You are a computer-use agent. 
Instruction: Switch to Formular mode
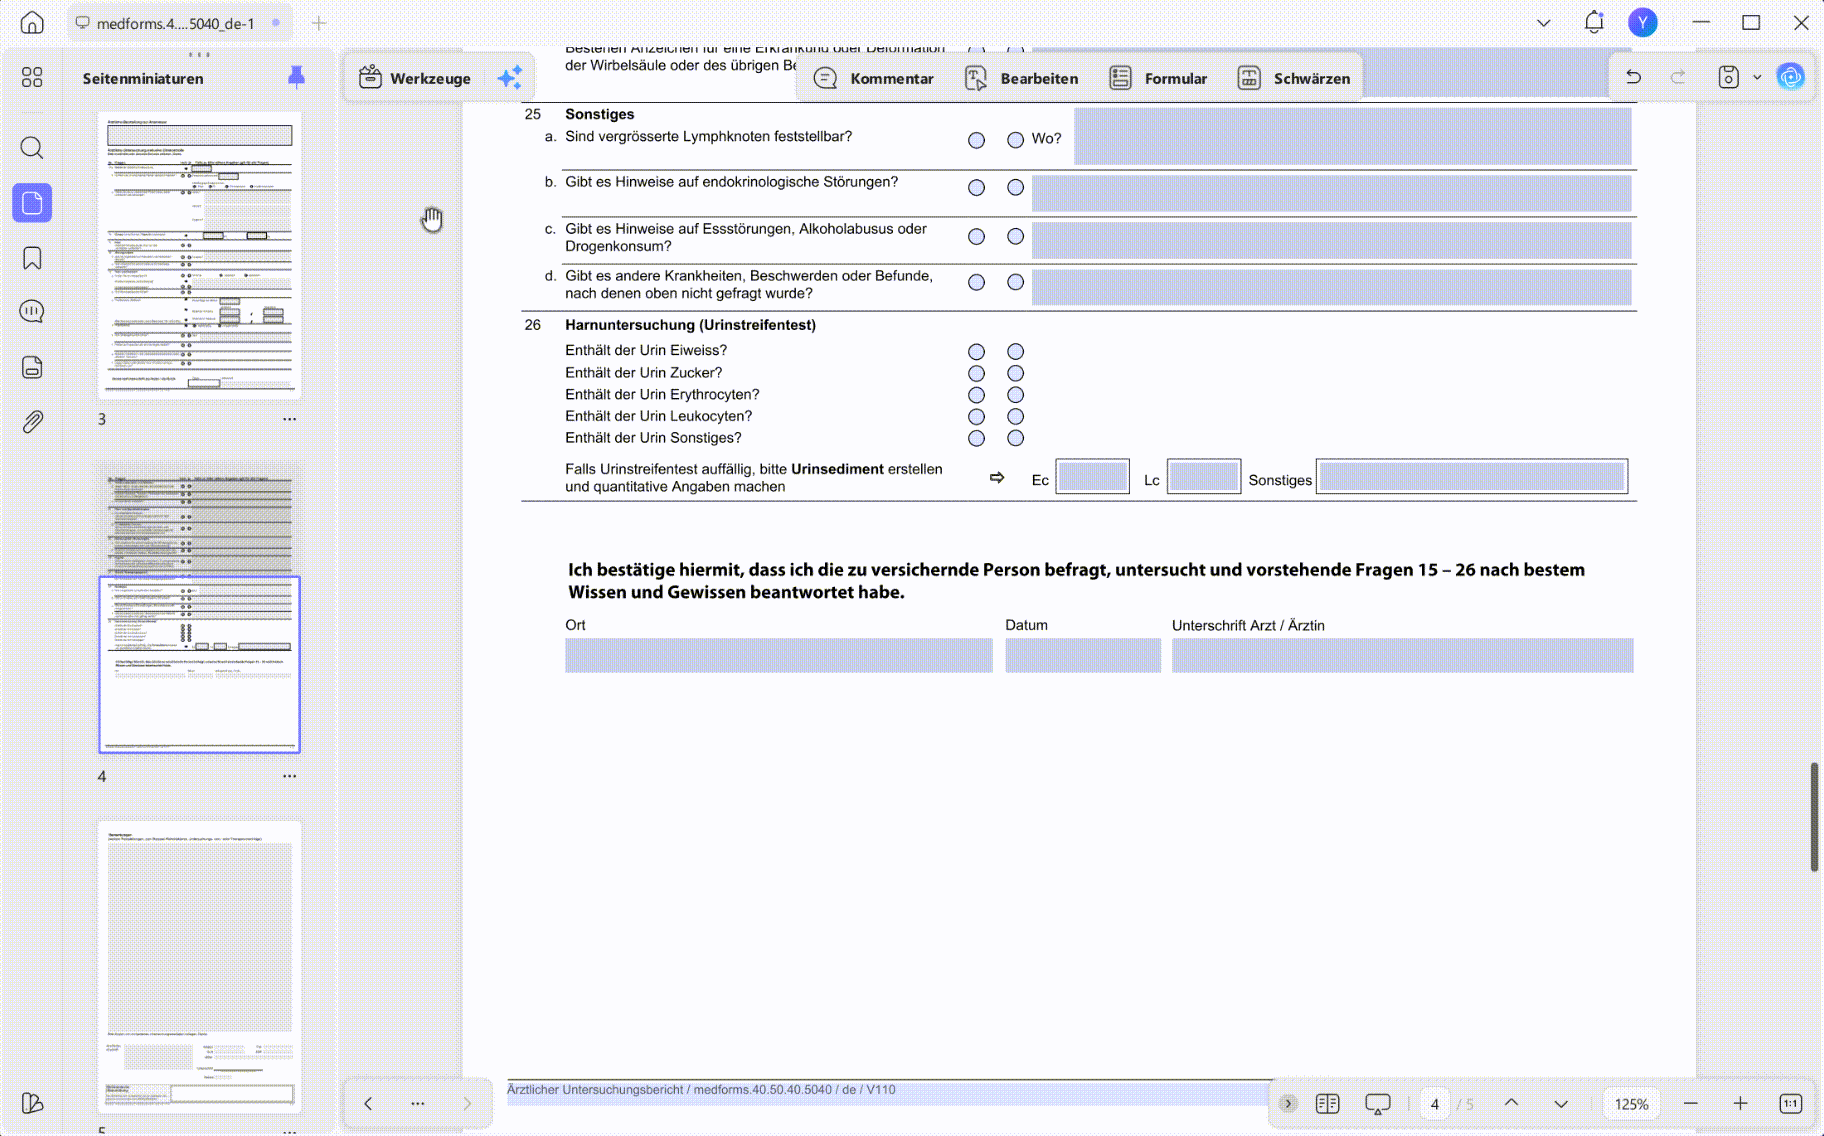1158,78
